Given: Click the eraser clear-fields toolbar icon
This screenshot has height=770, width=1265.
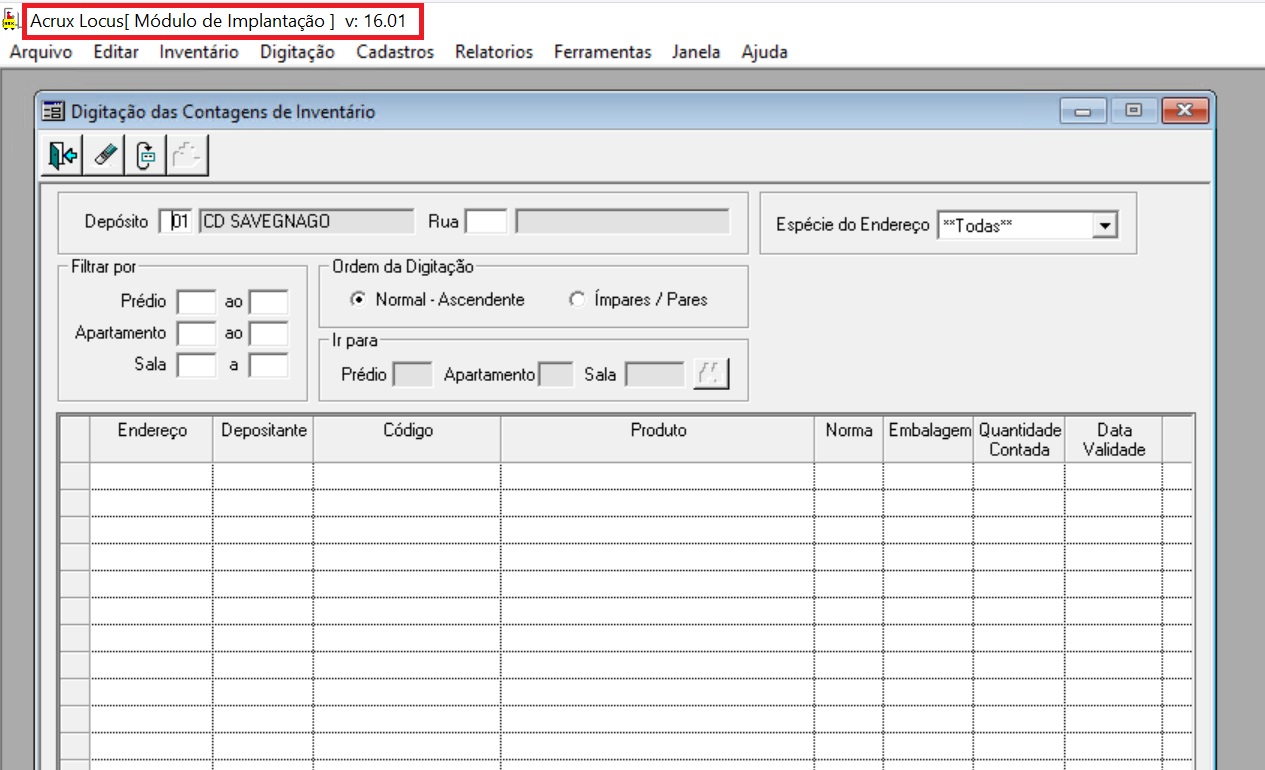Looking at the screenshot, I should [105, 155].
